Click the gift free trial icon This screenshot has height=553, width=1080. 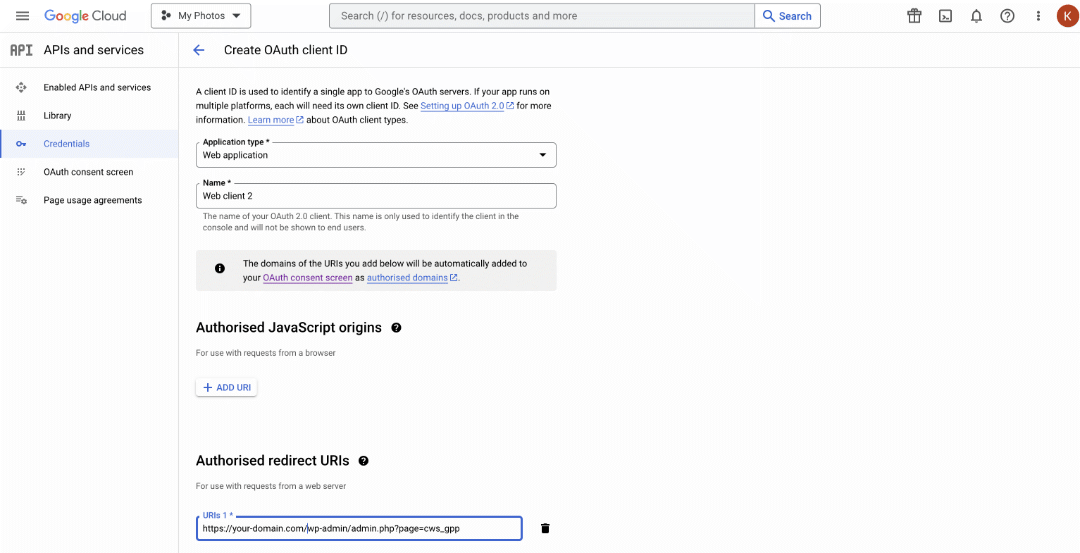pos(914,16)
